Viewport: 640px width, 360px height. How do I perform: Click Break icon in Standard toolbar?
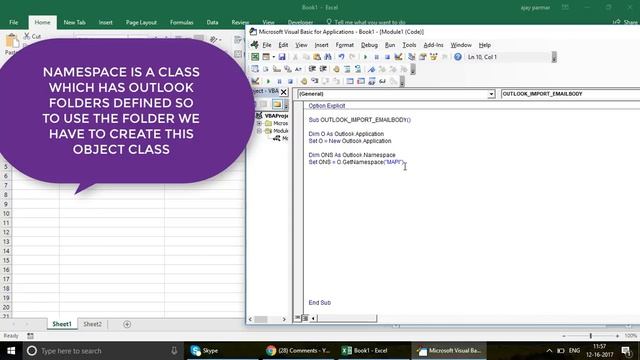[376, 57]
